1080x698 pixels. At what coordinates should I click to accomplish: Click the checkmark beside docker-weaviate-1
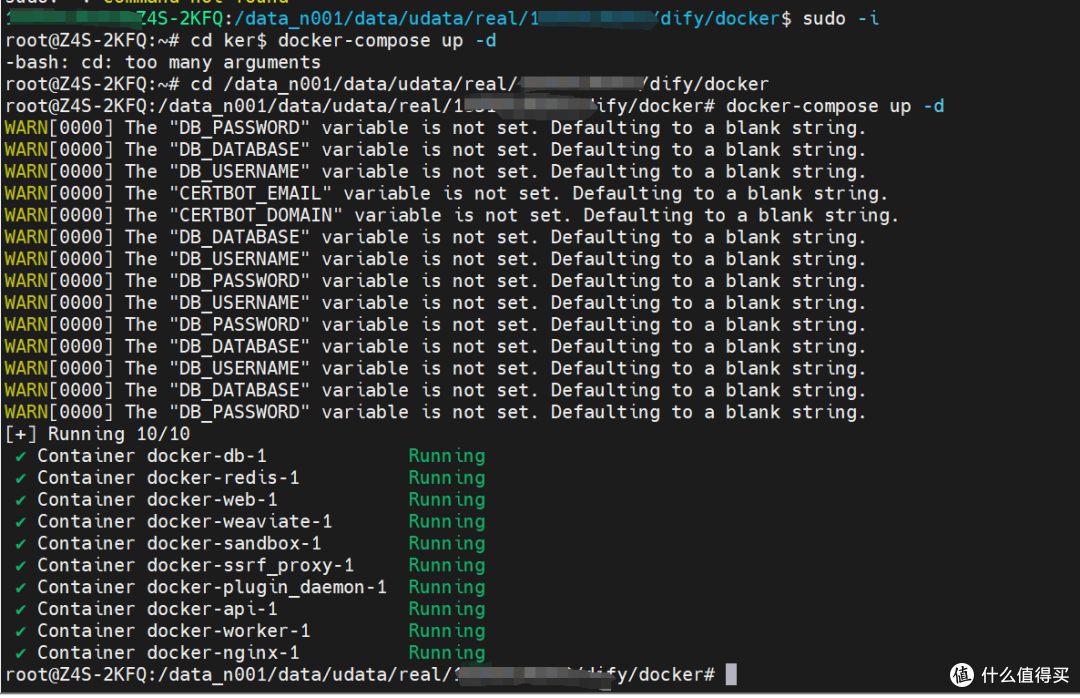tap(22, 521)
